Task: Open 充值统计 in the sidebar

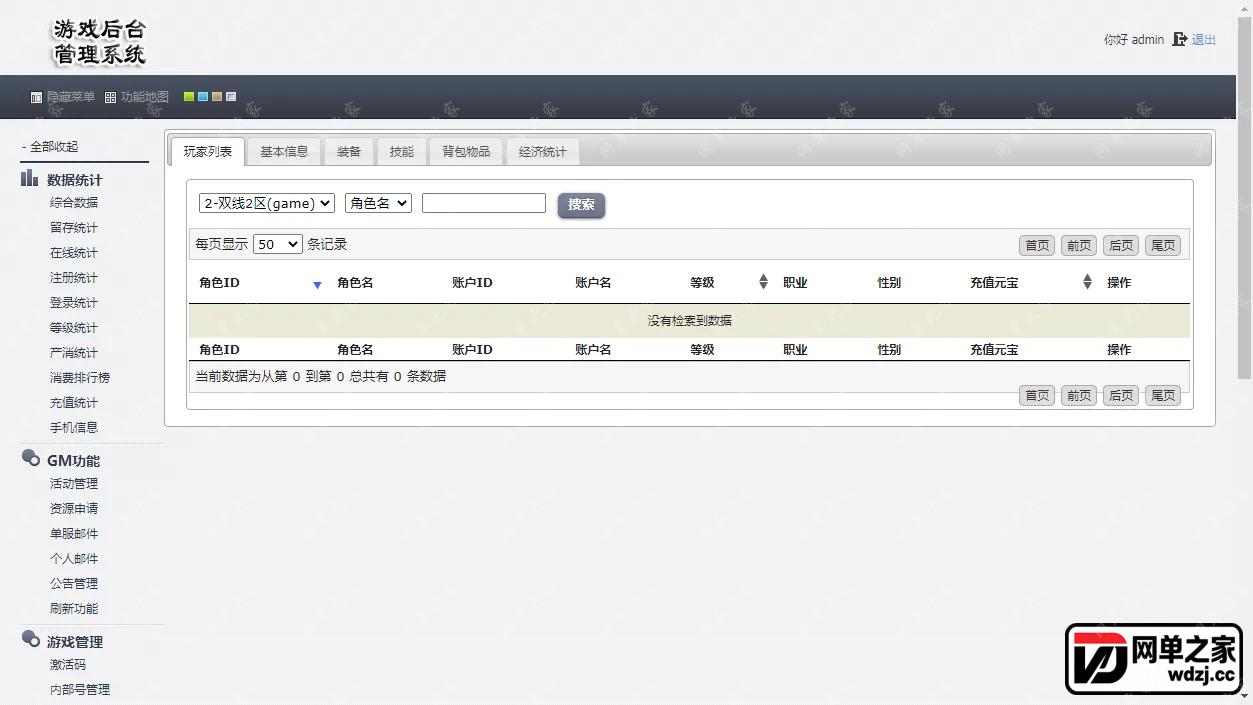Action: coord(74,402)
